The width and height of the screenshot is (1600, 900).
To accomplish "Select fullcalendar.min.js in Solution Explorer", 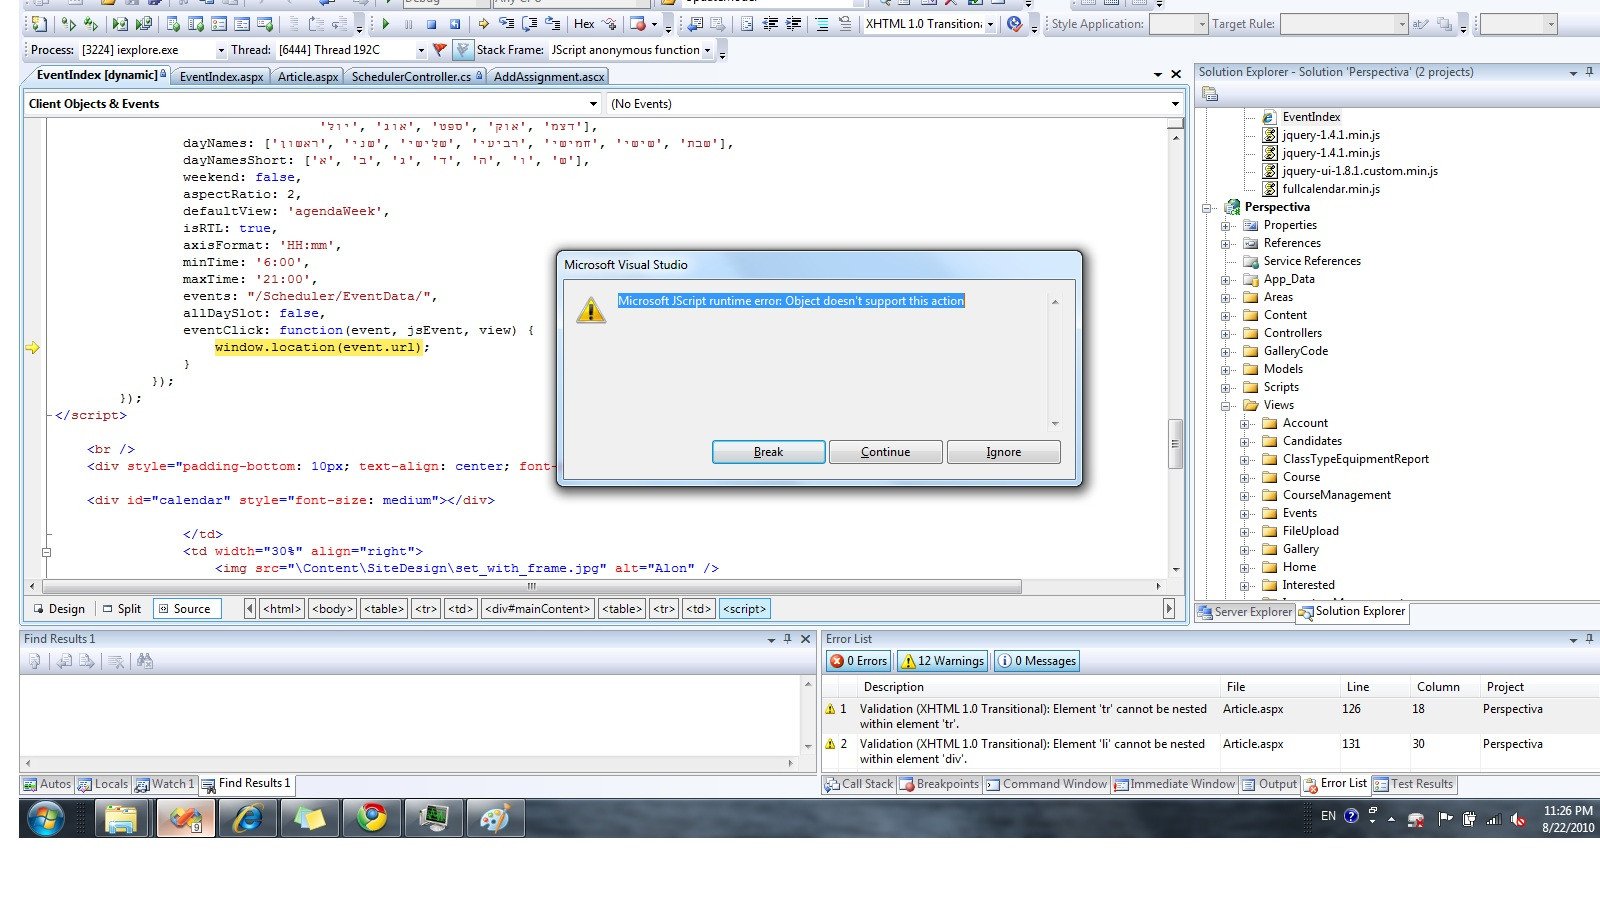I will [1330, 189].
